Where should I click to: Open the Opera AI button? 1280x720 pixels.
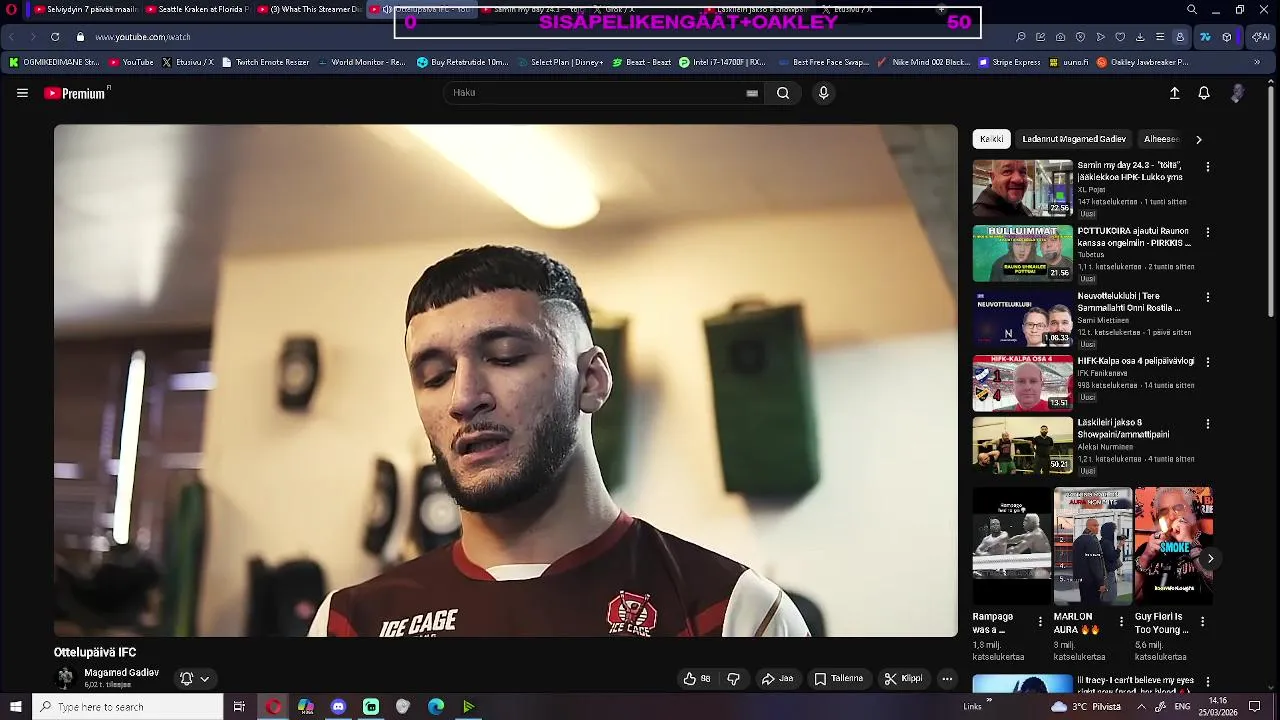1261,37
